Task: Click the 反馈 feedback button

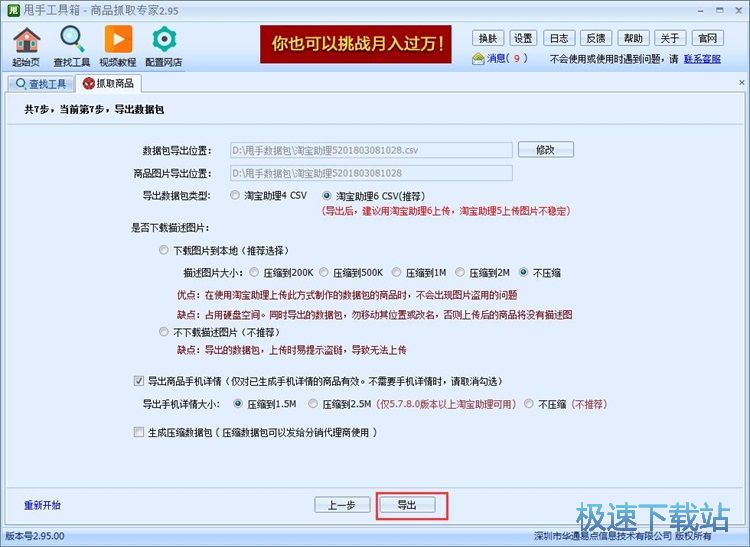Action: point(596,38)
